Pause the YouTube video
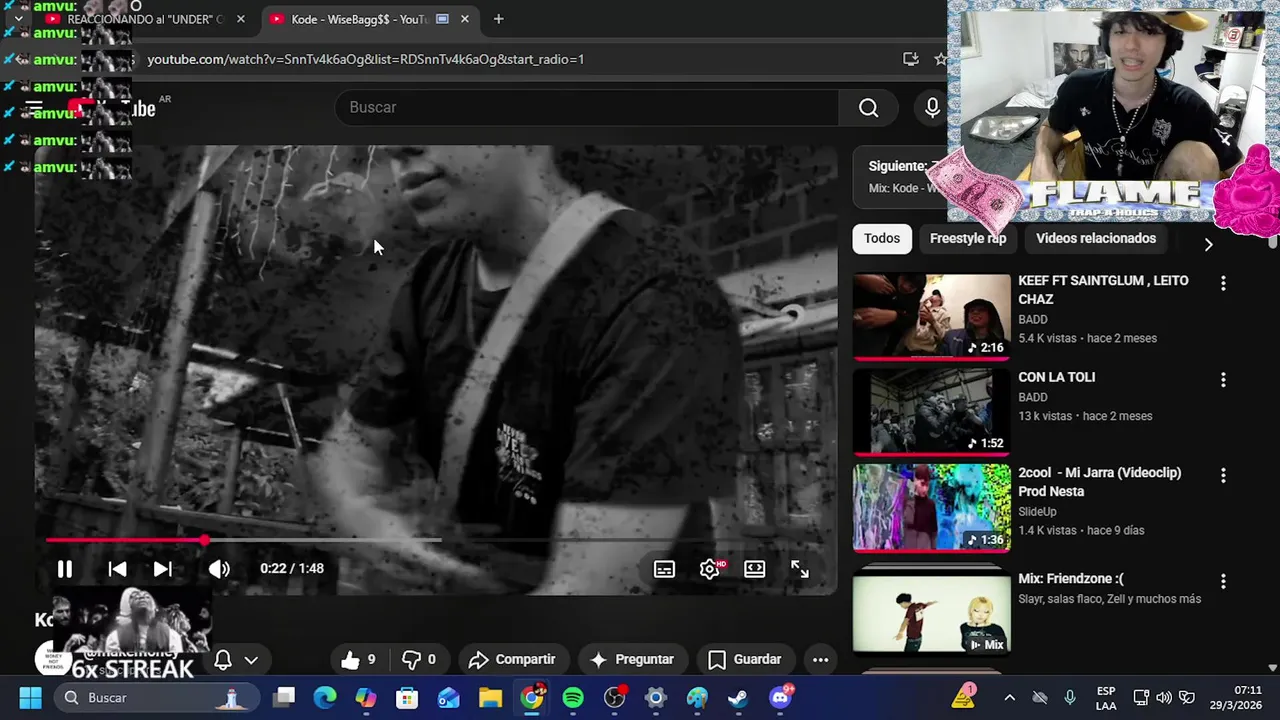This screenshot has width=1280, height=720. click(64, 569)
